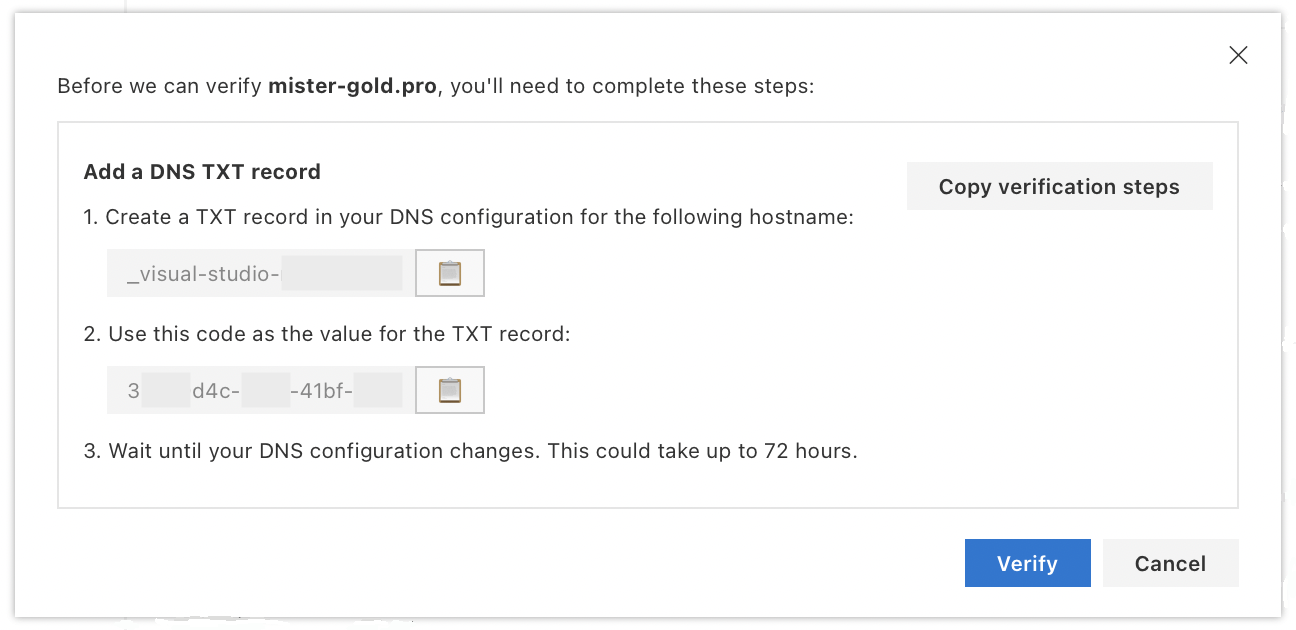The height and width of the screenshot is (630, 1296).
Task: Click the Add a DNS TXT record heading
Action: tap(201, 171)
